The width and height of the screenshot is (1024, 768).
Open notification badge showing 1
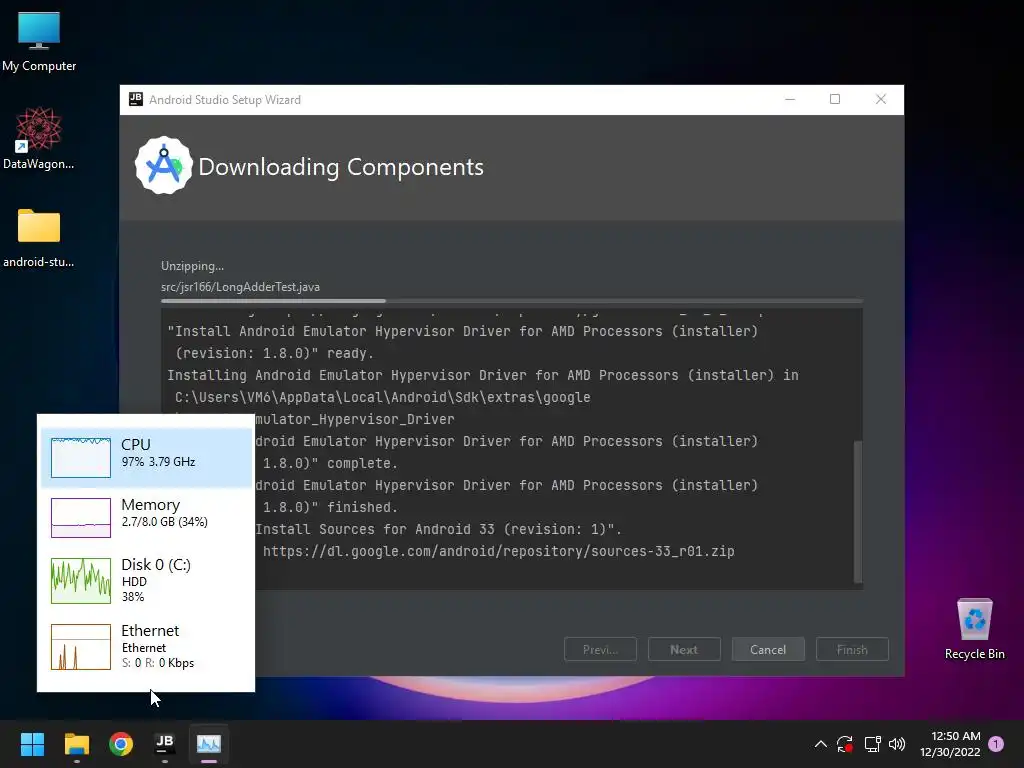tap(996, 744)
